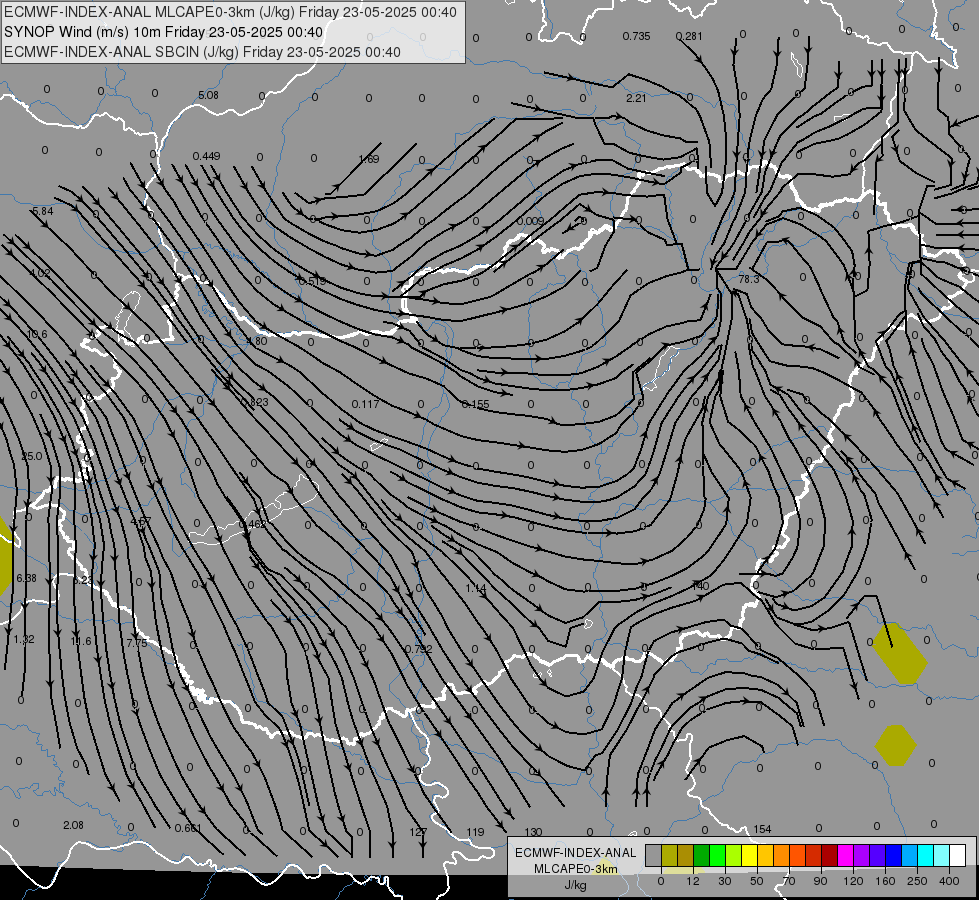The height and width of the screenshot is (900, 979).
Task: Select the bright green colorbar swatch
Action: coord(718,855)
